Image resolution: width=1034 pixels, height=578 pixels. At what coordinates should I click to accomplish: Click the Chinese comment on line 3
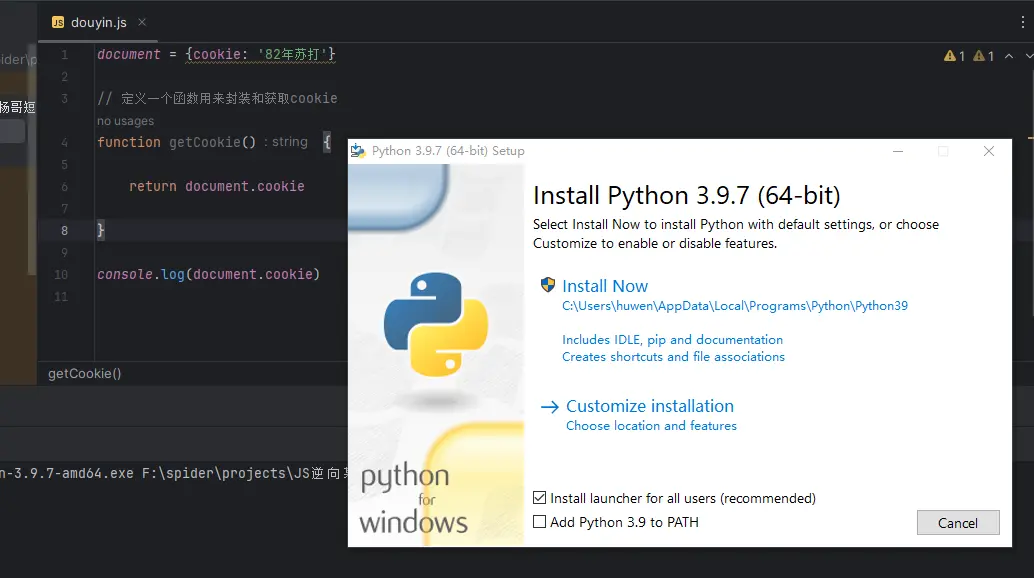point(217,98)
